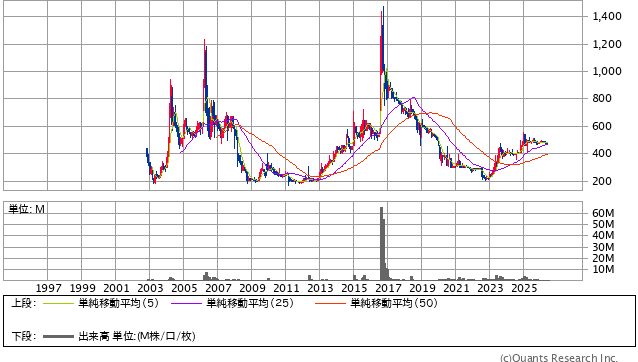Click the gray 出来高 legend bar
638x362 pixels.
(x=58, y=336)
